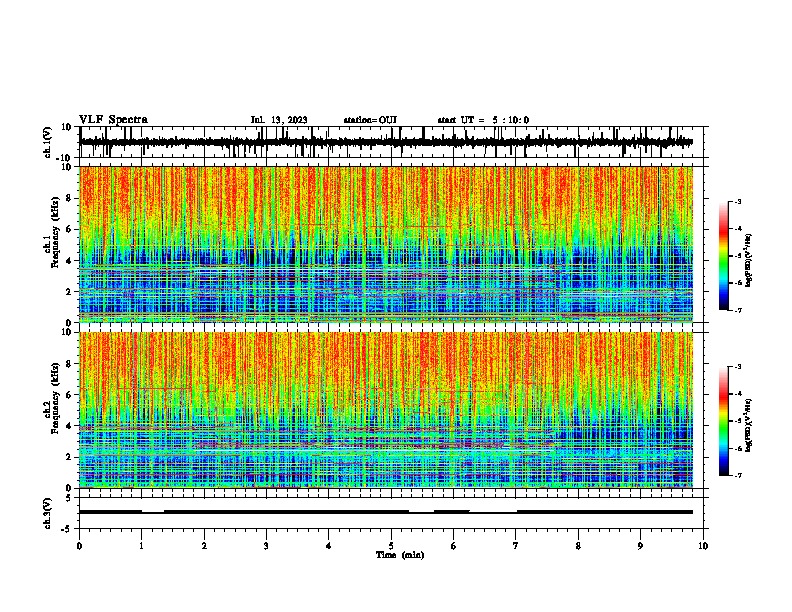Click the "8" kHz tick on ch.2 spectrogram
Viewport: 792px width, 612px height.
coord(69,364)
